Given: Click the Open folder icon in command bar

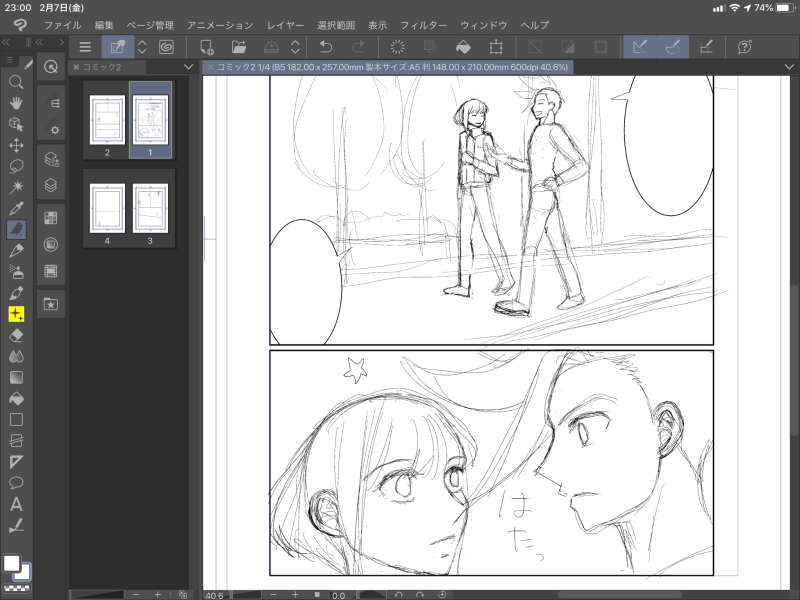Looking at the screenshot, I should point(239,47).
